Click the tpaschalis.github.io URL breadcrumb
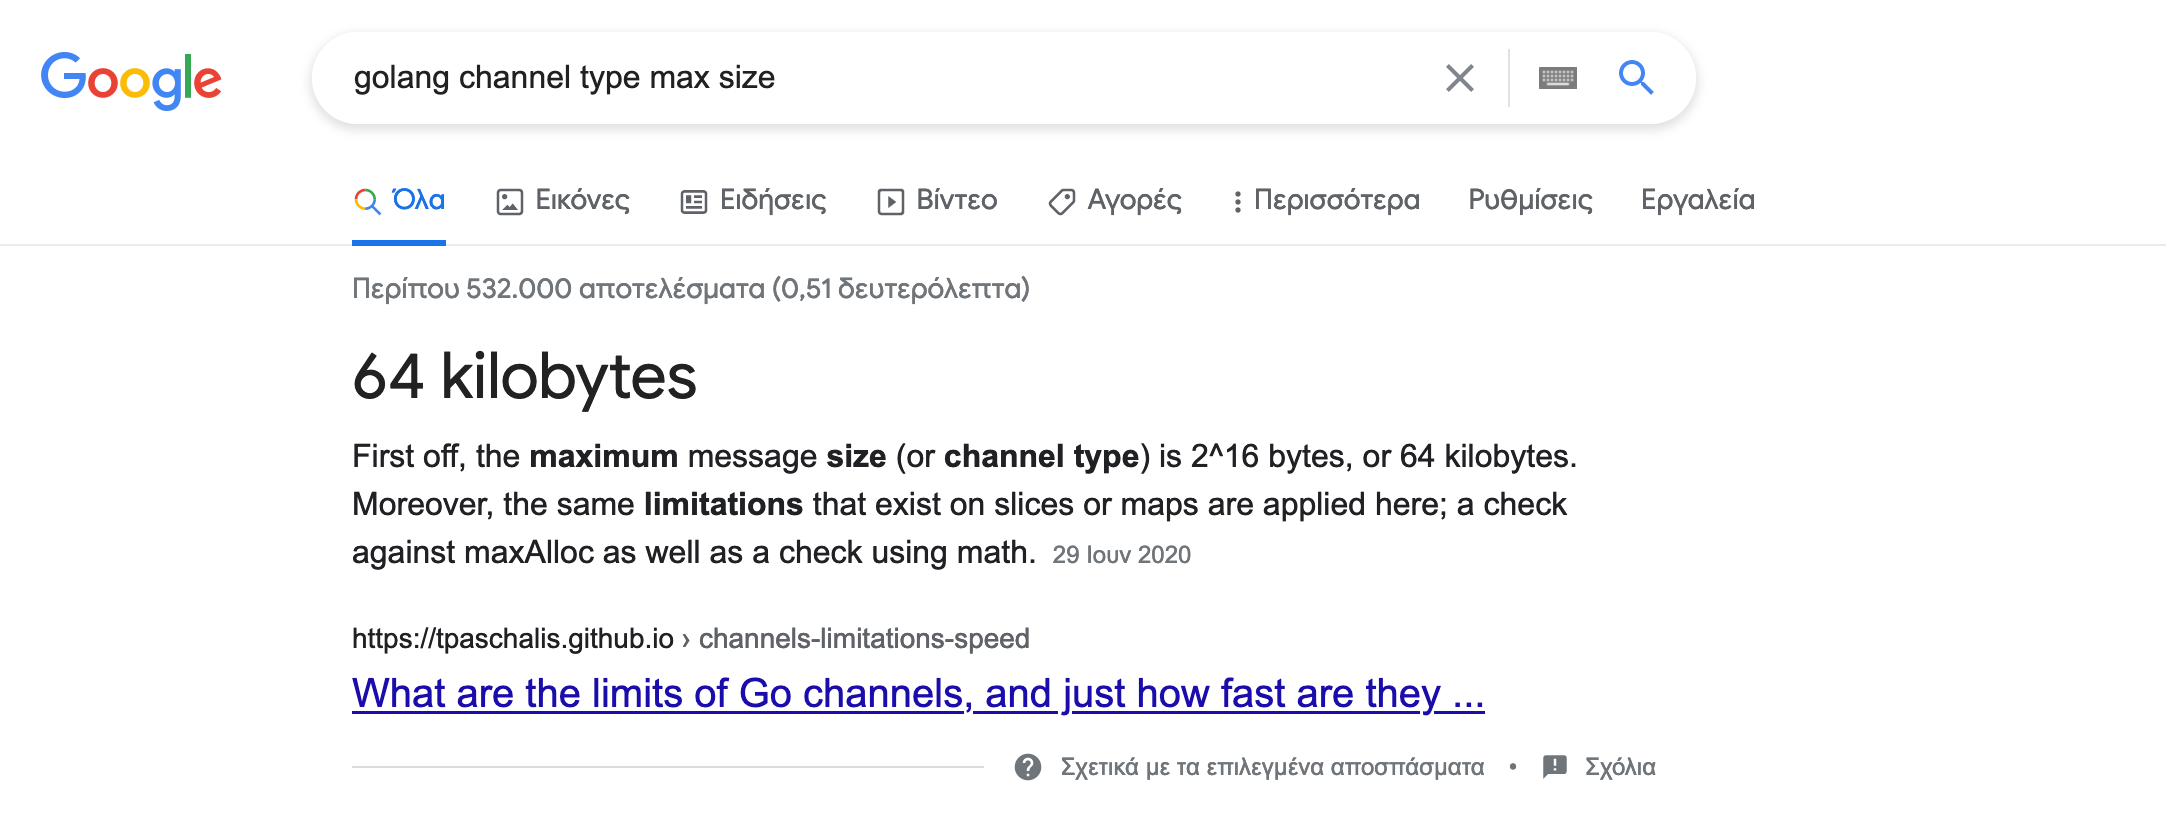The width and height of the screenshot is (2166, 828). (690, 638)
